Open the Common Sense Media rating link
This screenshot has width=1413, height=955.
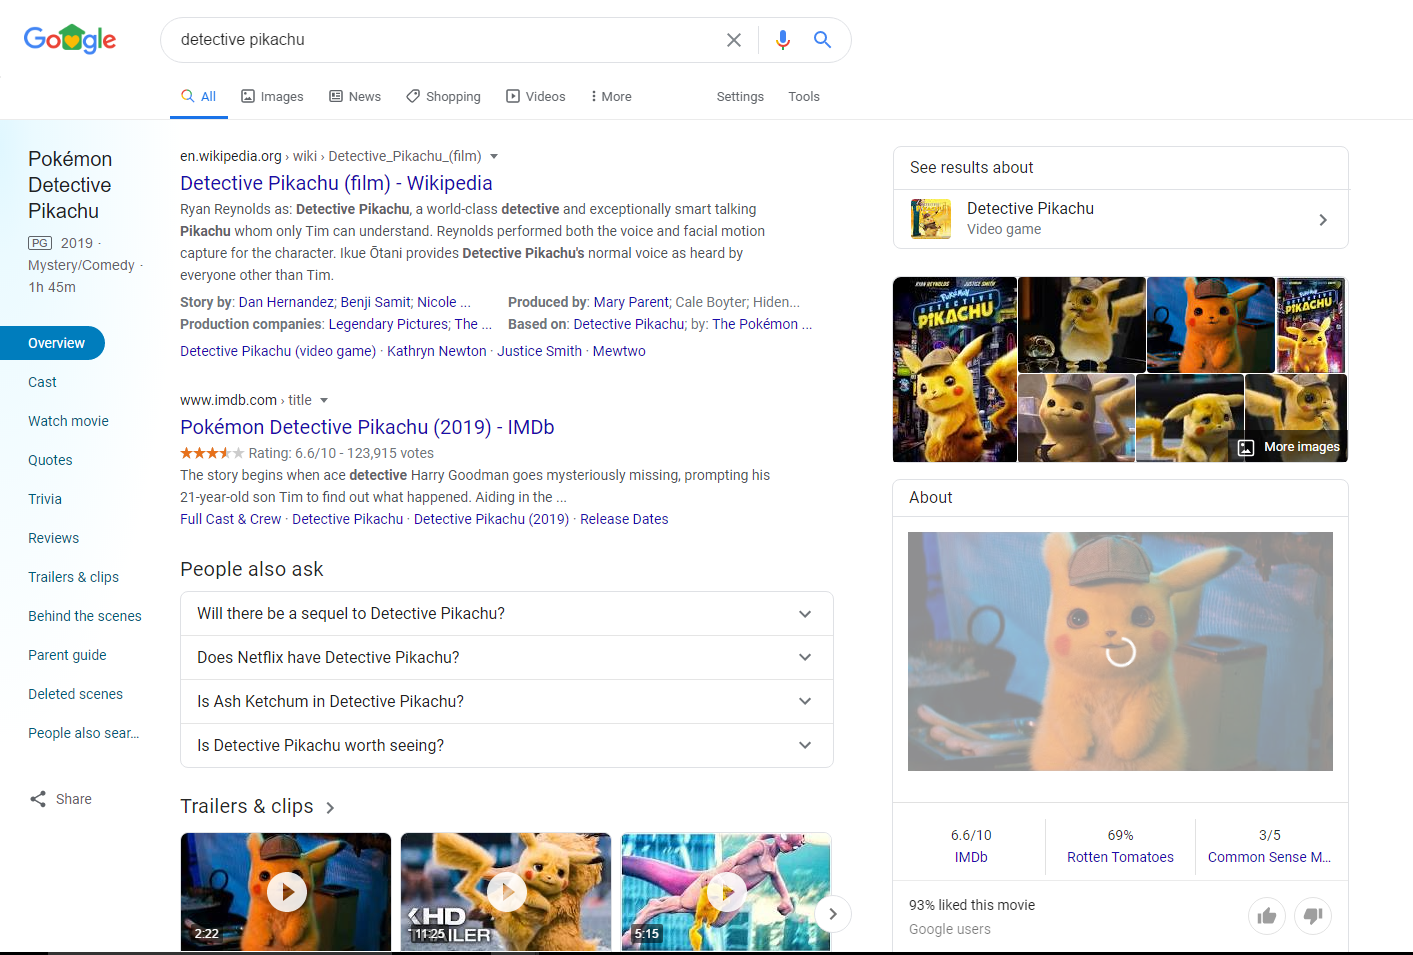tap(1269, 857)
